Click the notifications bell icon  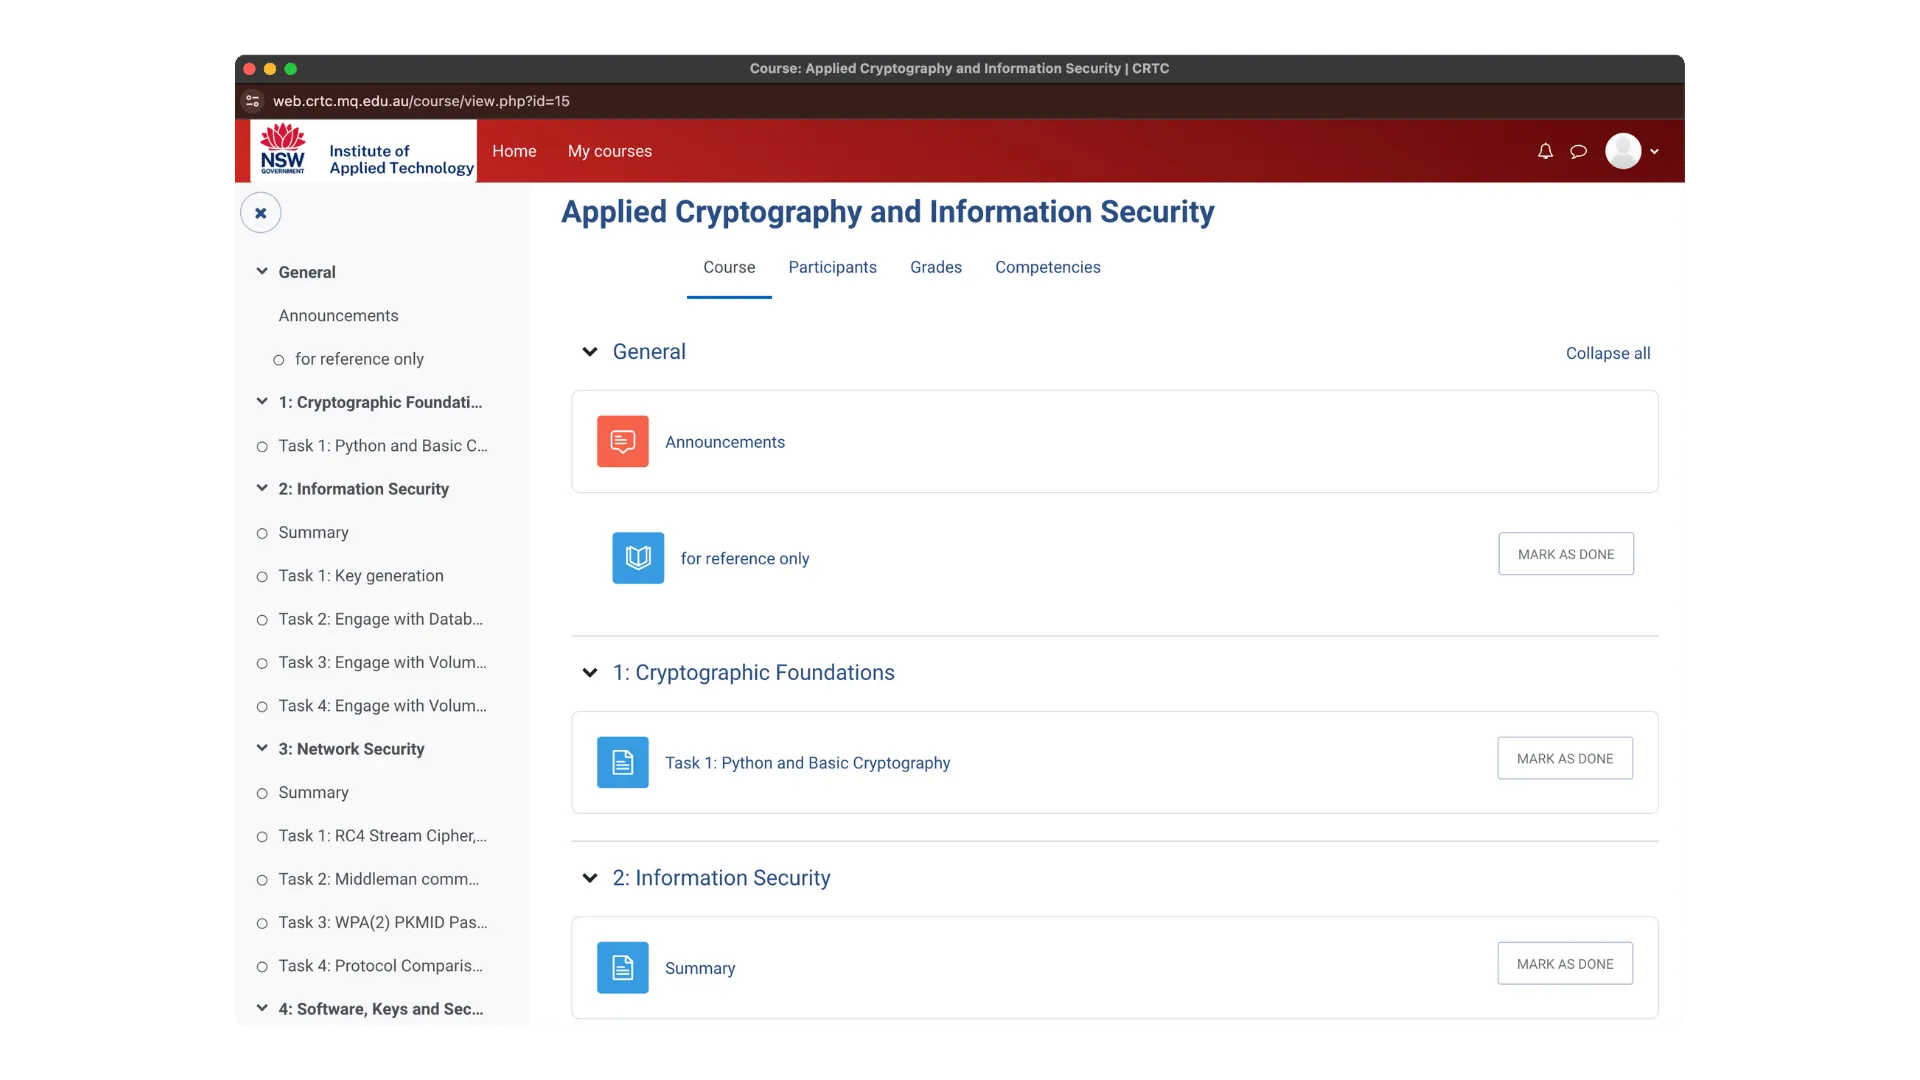pos(1545,151)
